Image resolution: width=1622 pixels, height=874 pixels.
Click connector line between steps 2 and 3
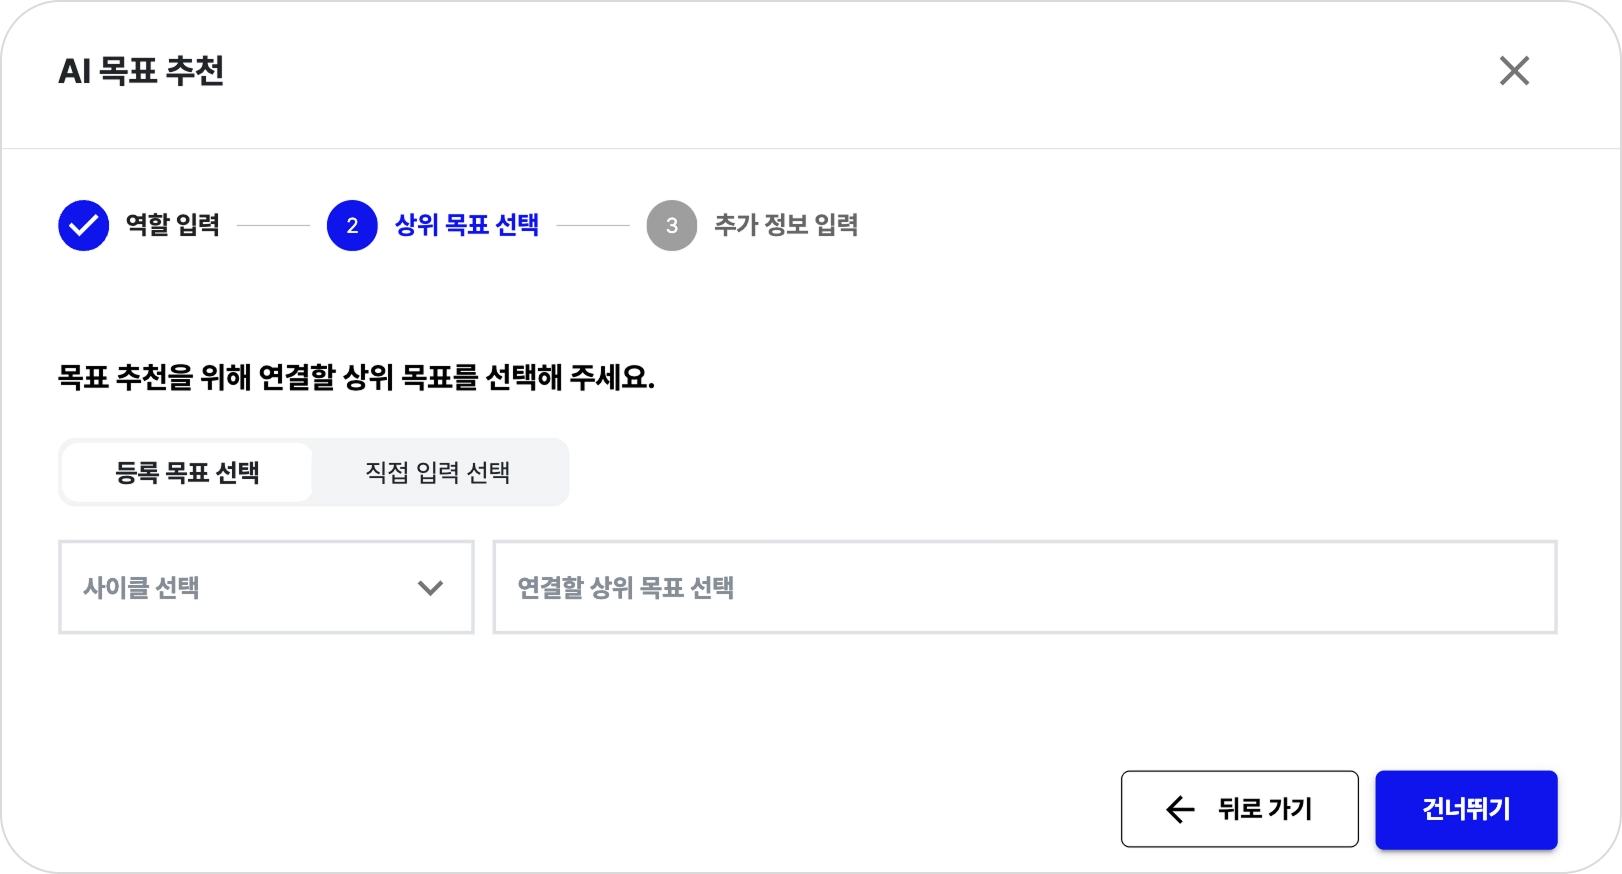593,226
